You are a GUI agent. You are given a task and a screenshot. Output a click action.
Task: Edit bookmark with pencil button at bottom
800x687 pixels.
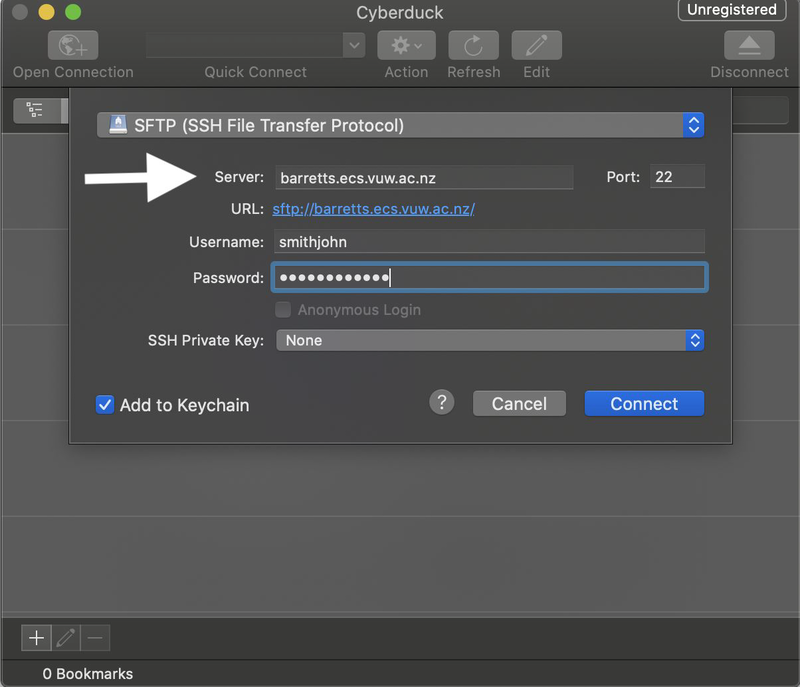coord(66,638)
